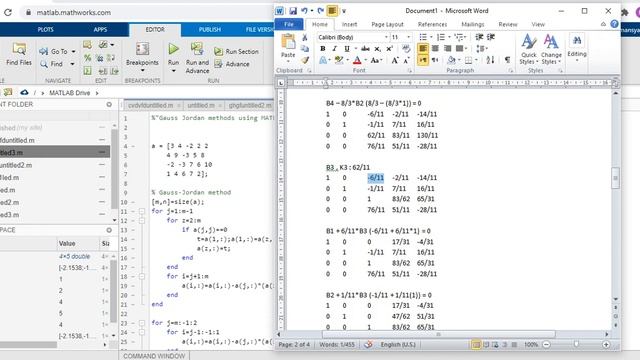Click Text Highlight Color swatch
This screenshot has height=360, width=640.
(x=338, y=60)
